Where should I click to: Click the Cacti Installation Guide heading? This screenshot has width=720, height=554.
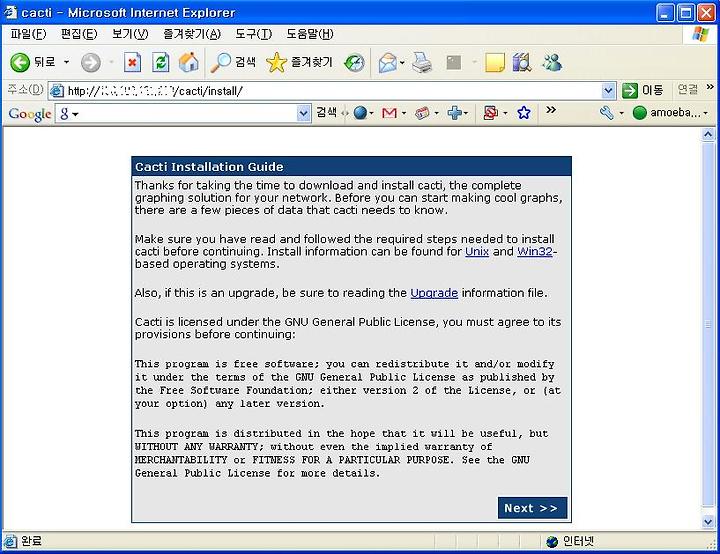[x=209, y=167]
